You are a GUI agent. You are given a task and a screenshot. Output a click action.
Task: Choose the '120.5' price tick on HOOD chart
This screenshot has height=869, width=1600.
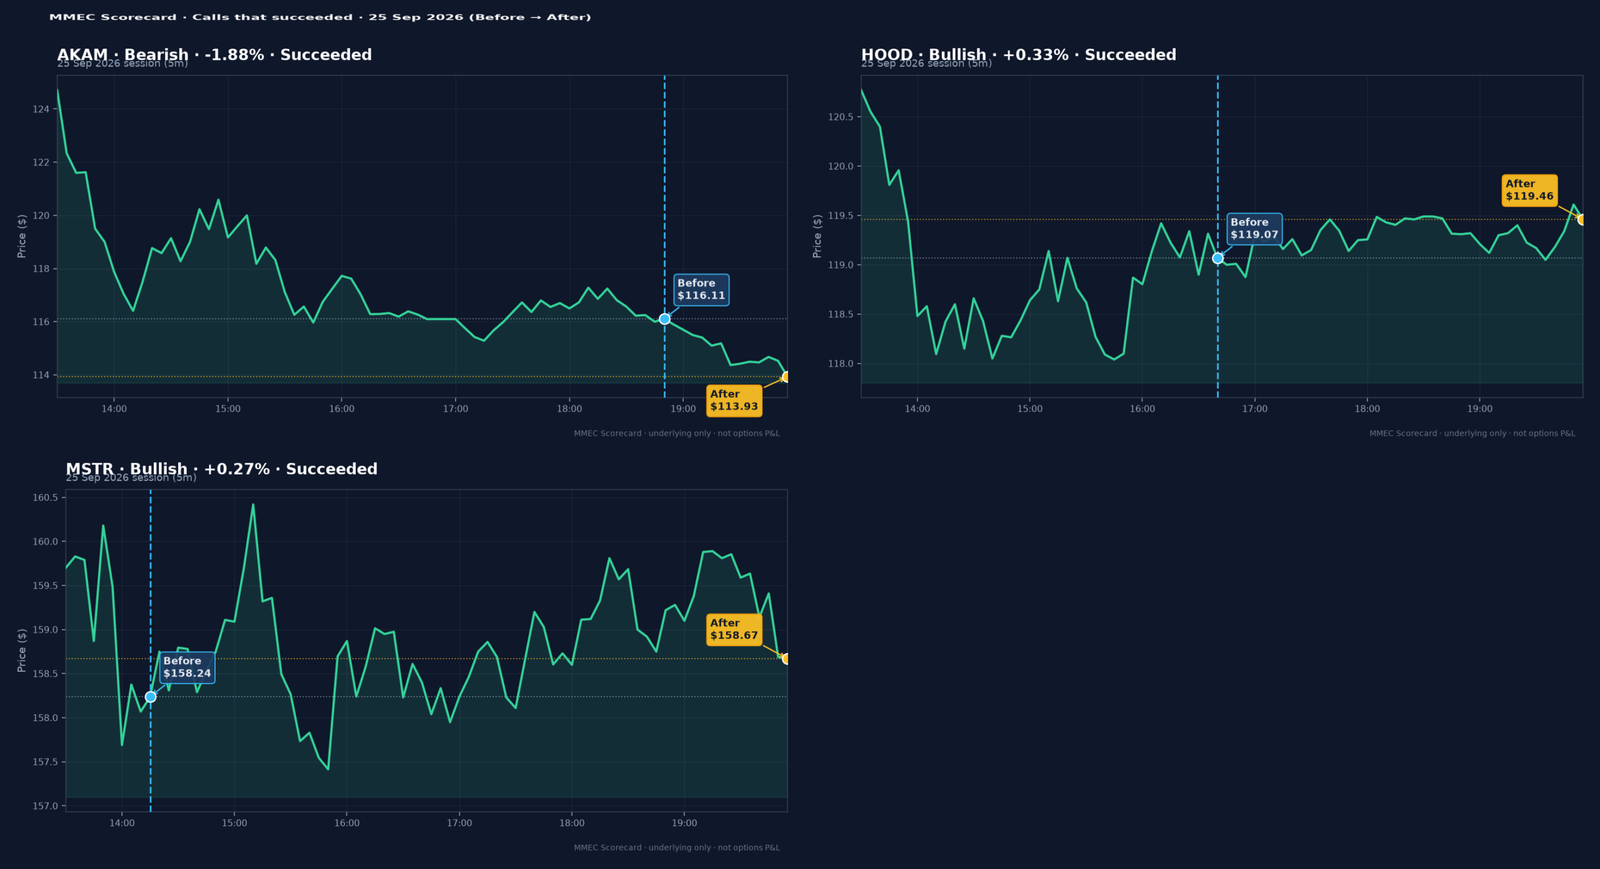point(841,117)
